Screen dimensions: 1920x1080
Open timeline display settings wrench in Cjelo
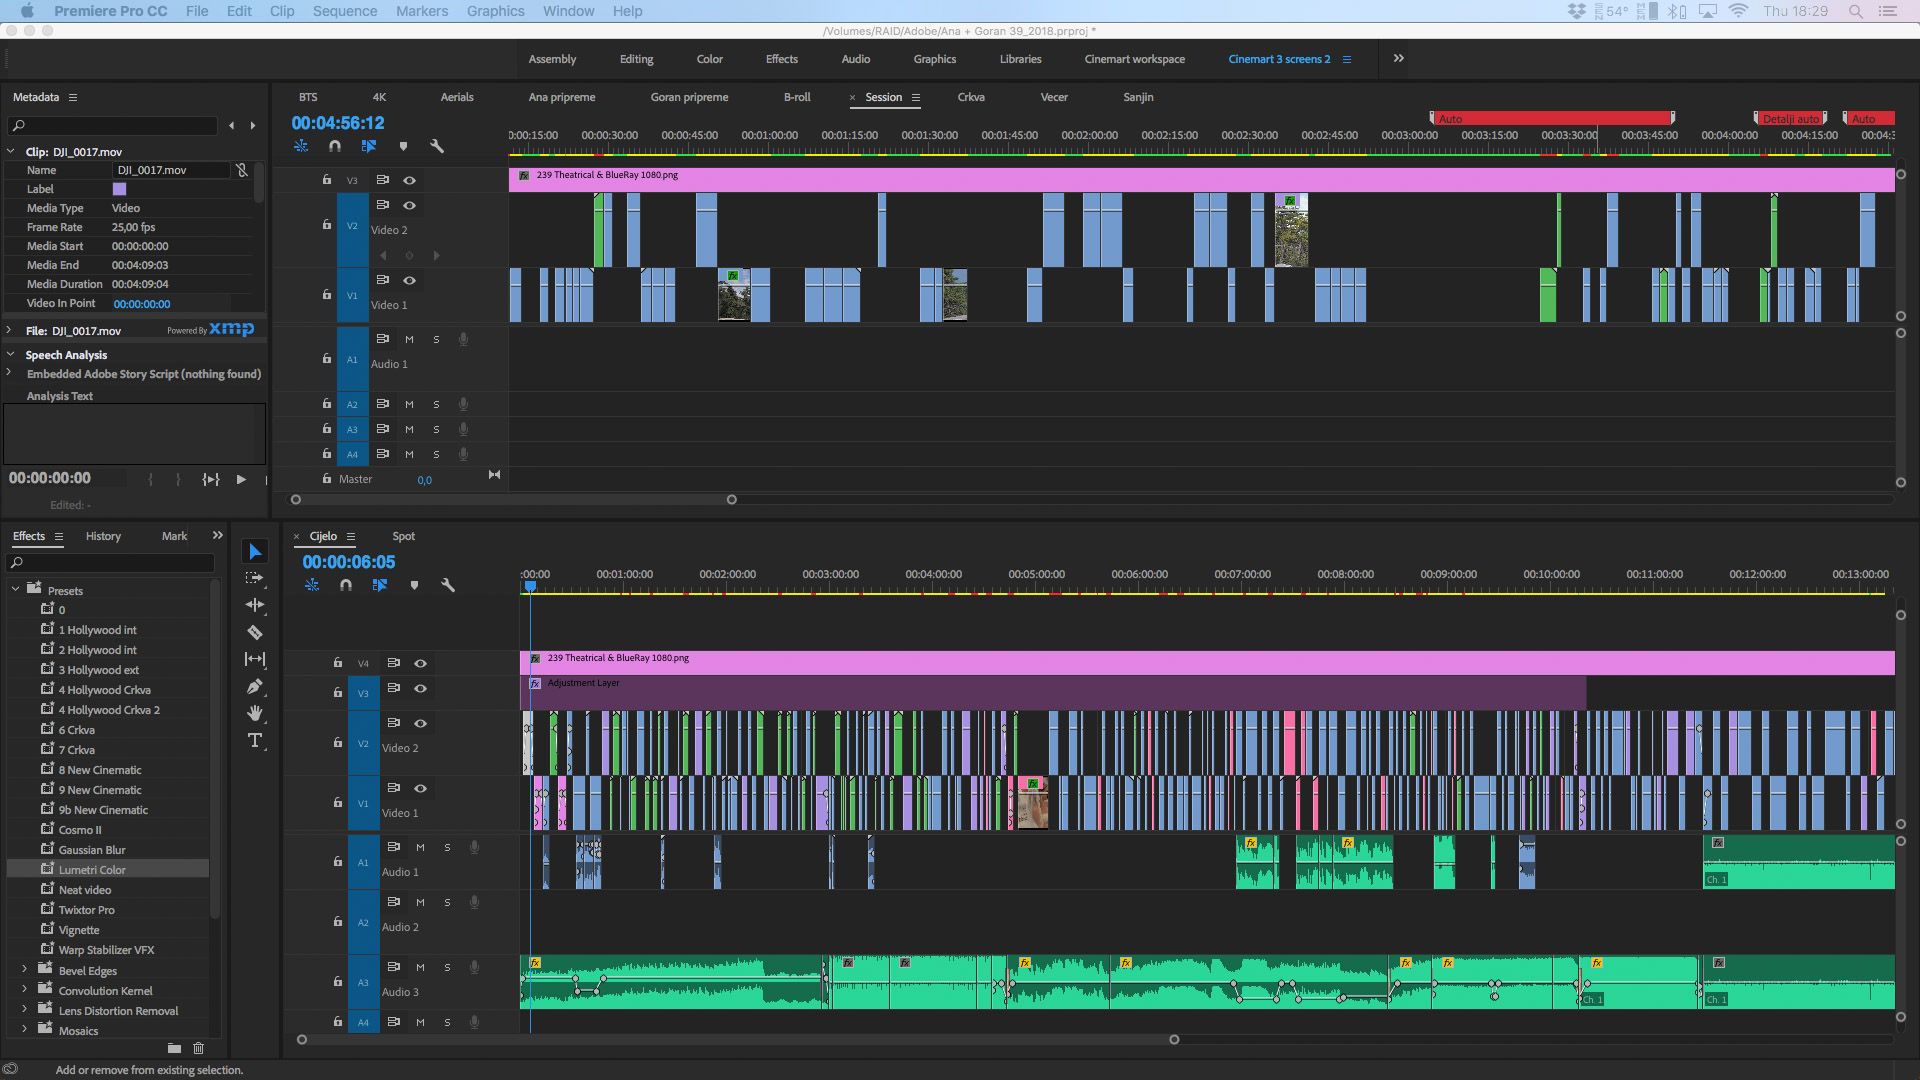448,585
